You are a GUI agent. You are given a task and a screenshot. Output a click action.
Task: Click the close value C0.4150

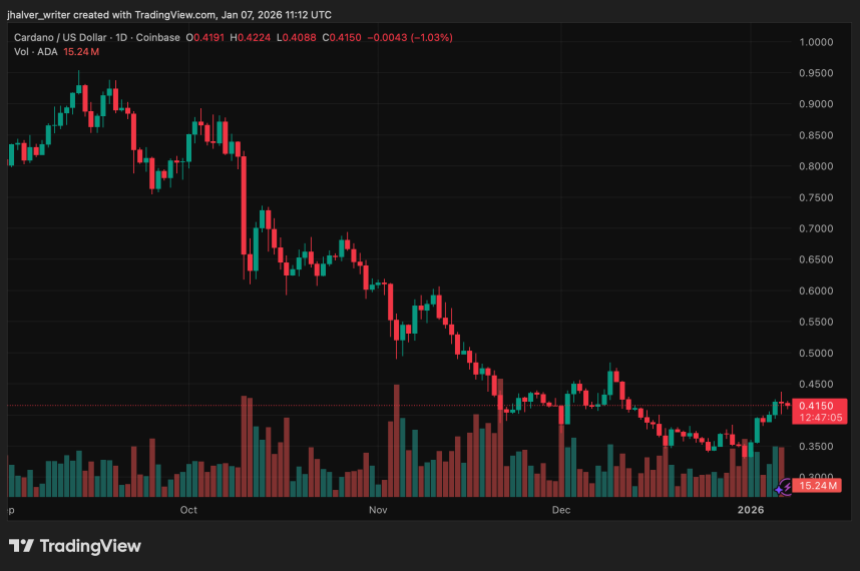click(342, 37)
